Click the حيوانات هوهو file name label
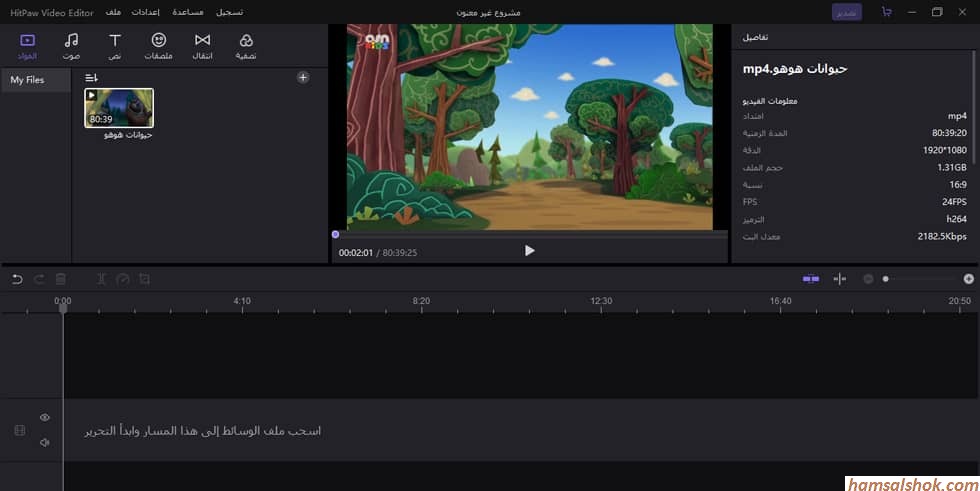Image resolution: width=980 pixels, height=491 pixels. pos(128,135)
